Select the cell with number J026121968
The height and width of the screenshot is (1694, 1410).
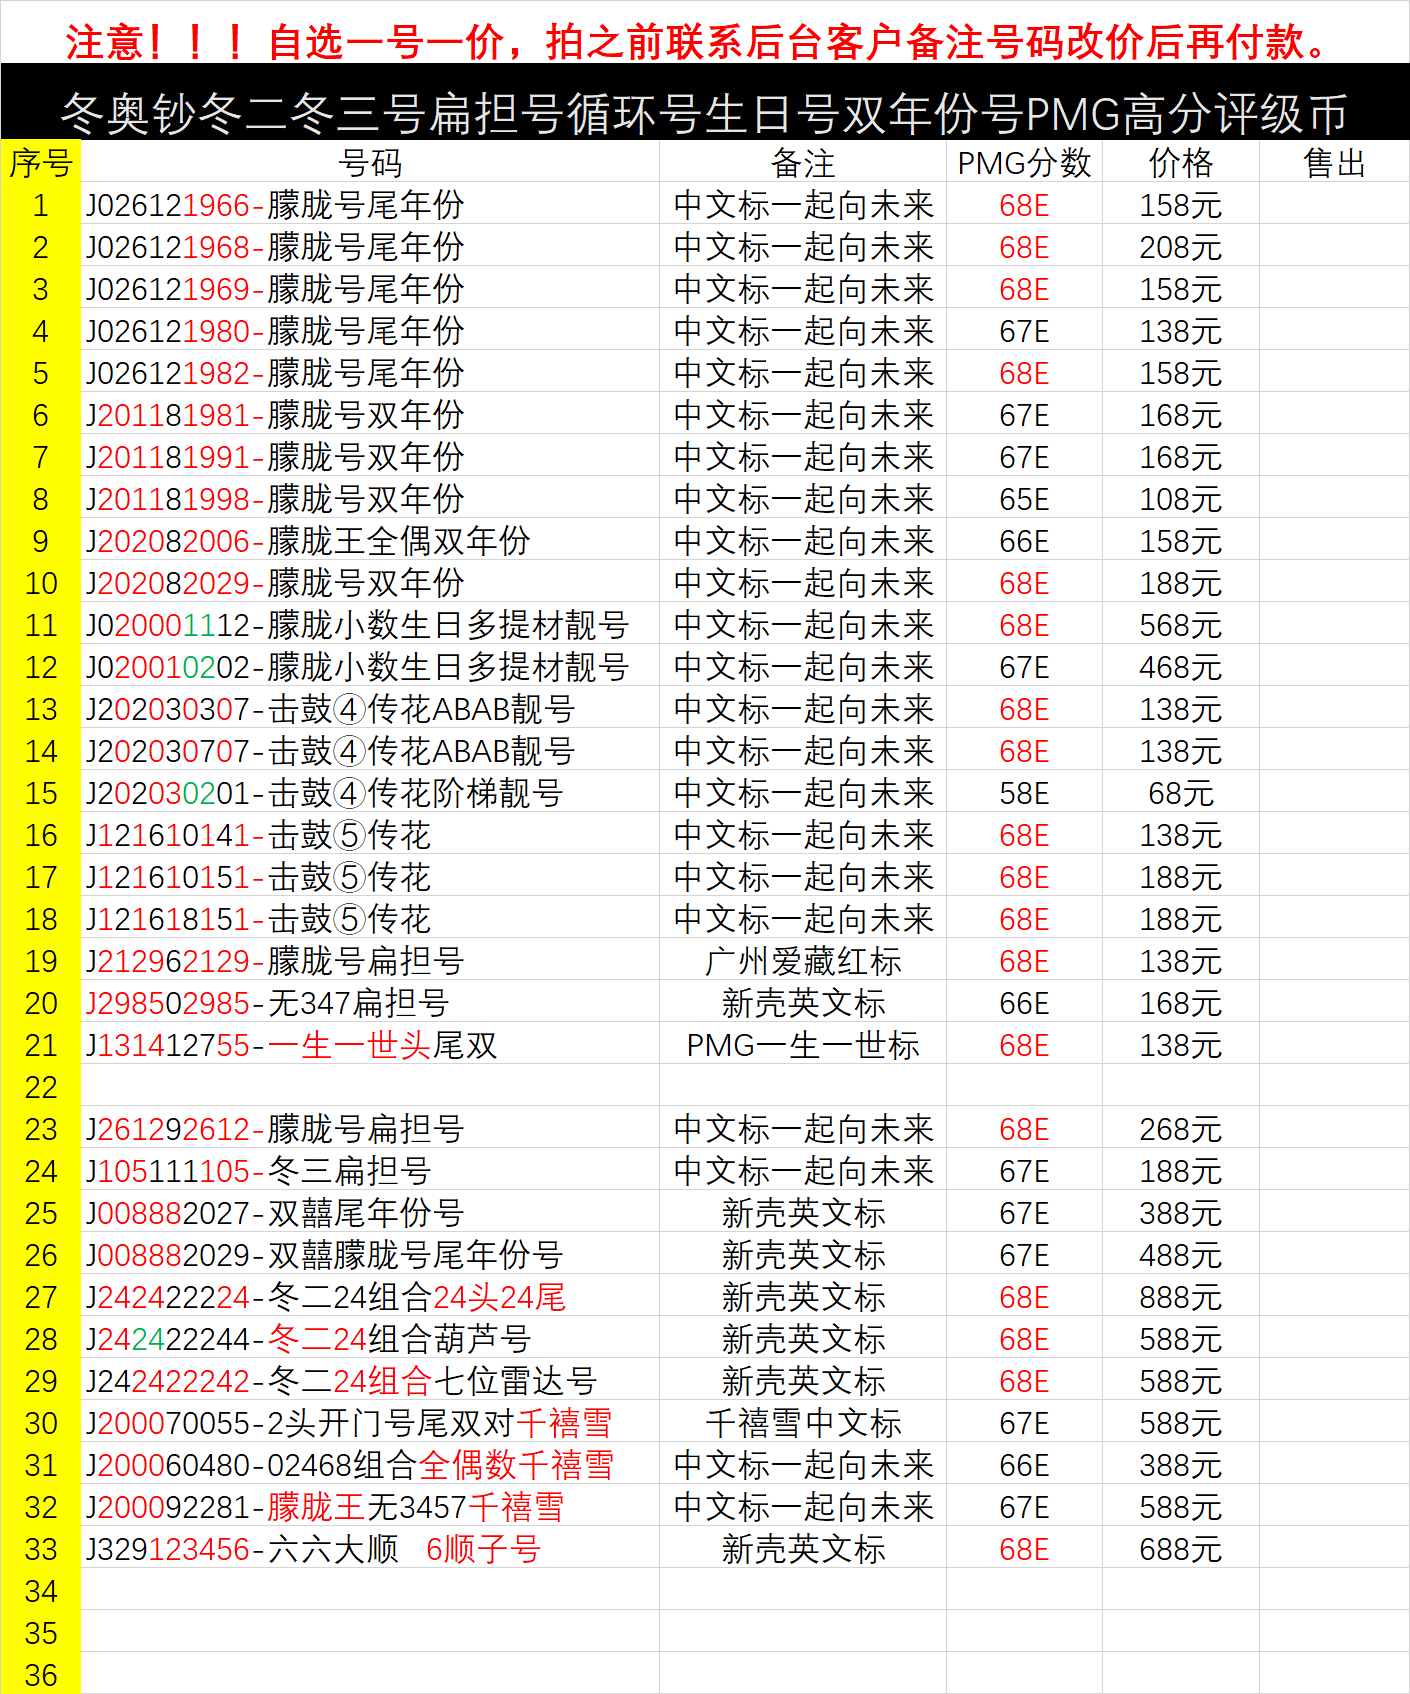coord(275,247)
